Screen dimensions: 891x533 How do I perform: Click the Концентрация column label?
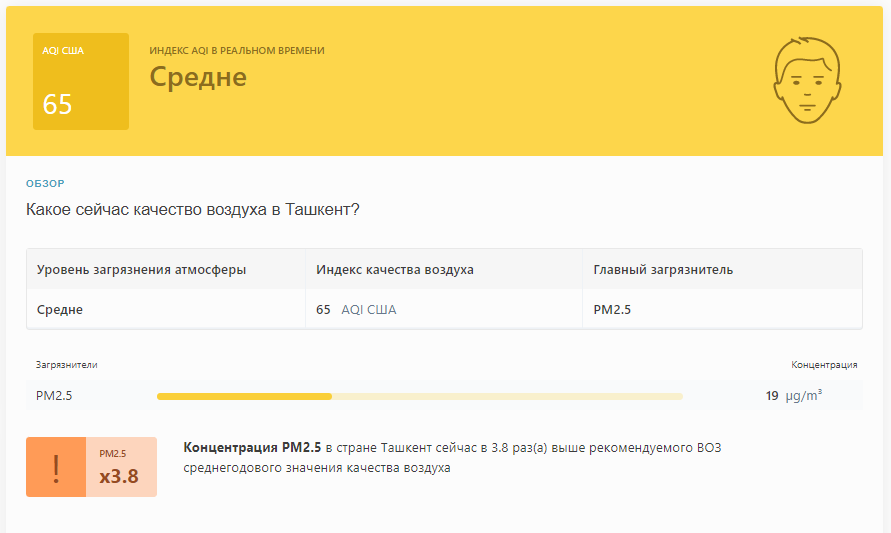[824, 365]
